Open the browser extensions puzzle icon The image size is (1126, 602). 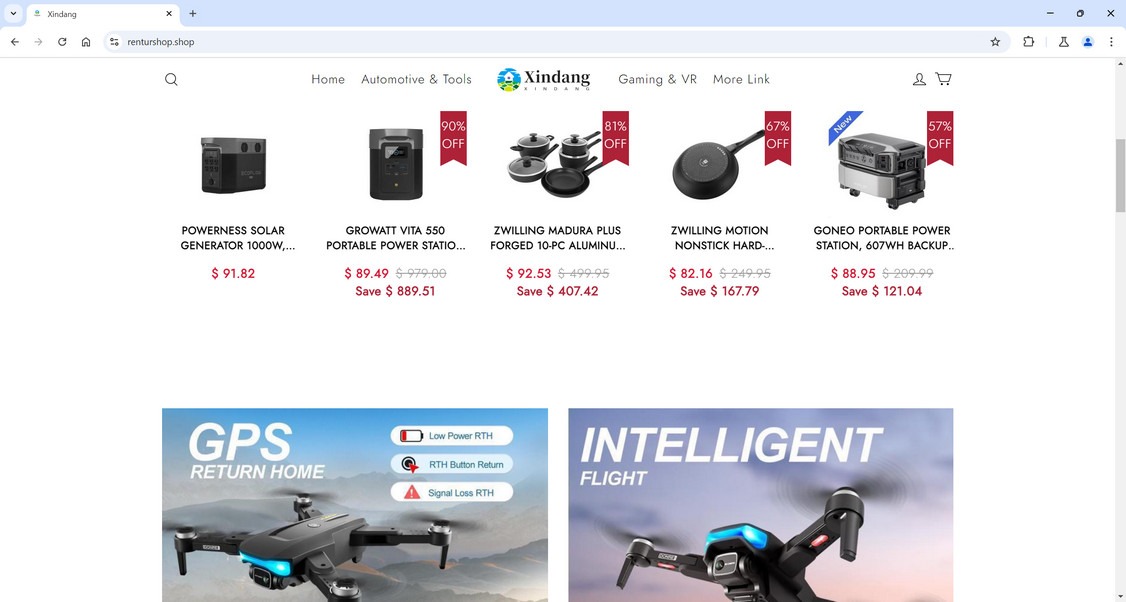[1028, 42]
